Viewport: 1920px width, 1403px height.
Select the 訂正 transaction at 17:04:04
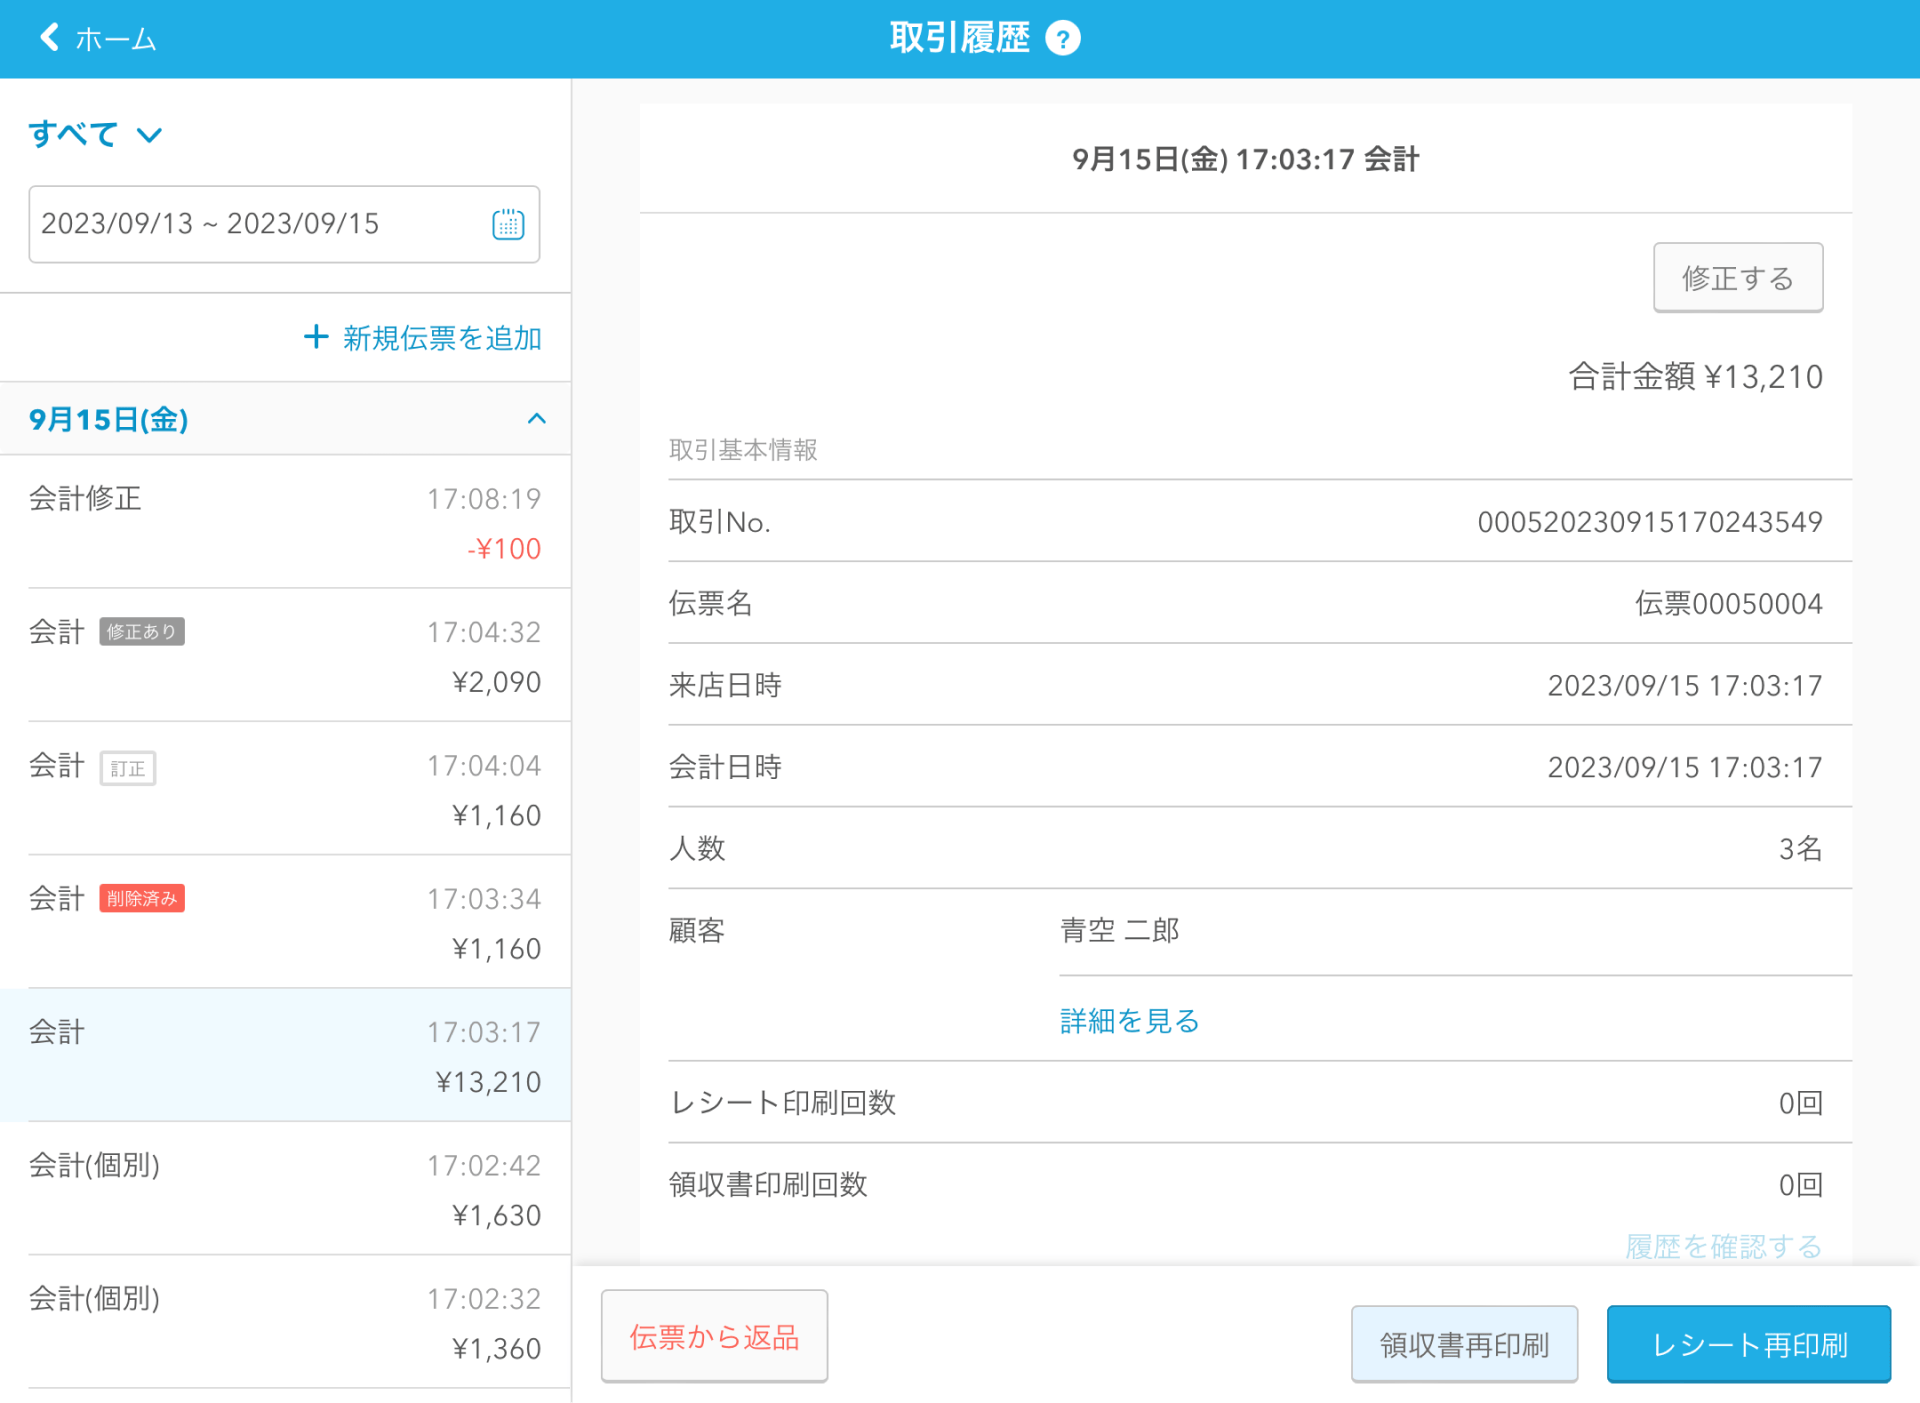point(285,789)
